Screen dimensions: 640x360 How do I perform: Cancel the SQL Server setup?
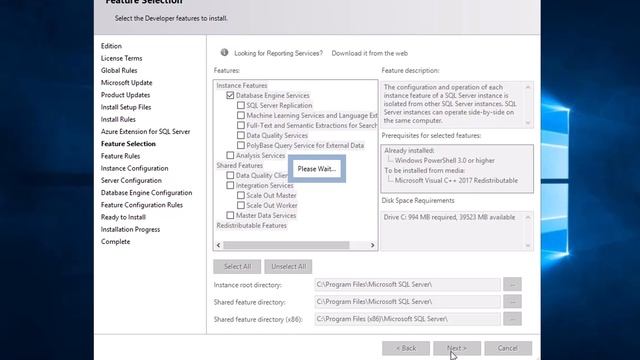[x=508, y=348]
